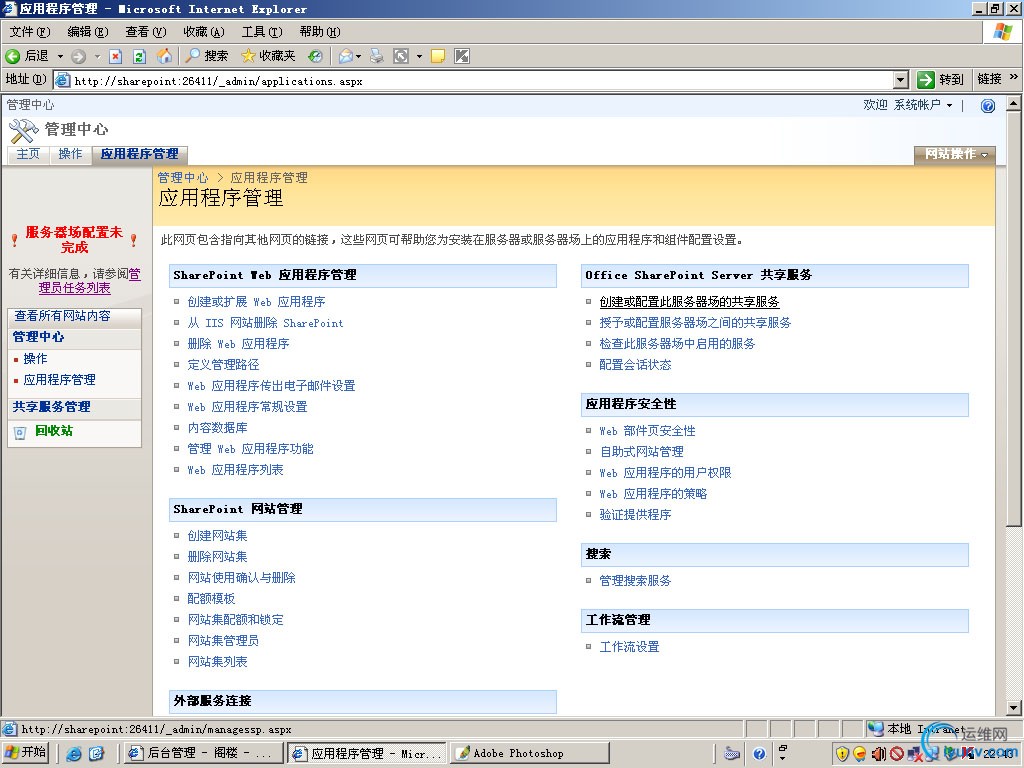The width and height of the screenshot is (1024, 768).
Task: Open 删除 Web 应用程序 link
Action: click(238, 344)
